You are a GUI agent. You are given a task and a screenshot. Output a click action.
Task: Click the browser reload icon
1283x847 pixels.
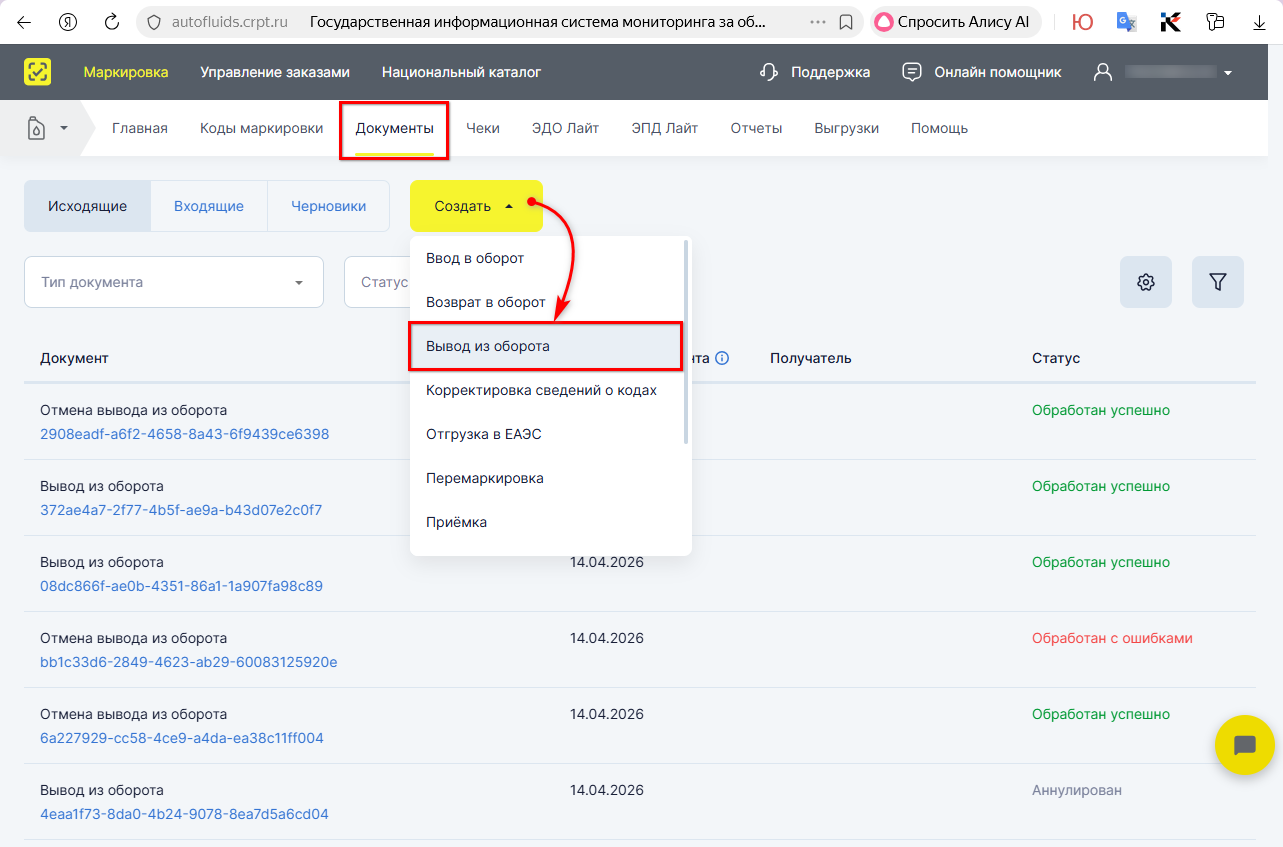point(112,22)
